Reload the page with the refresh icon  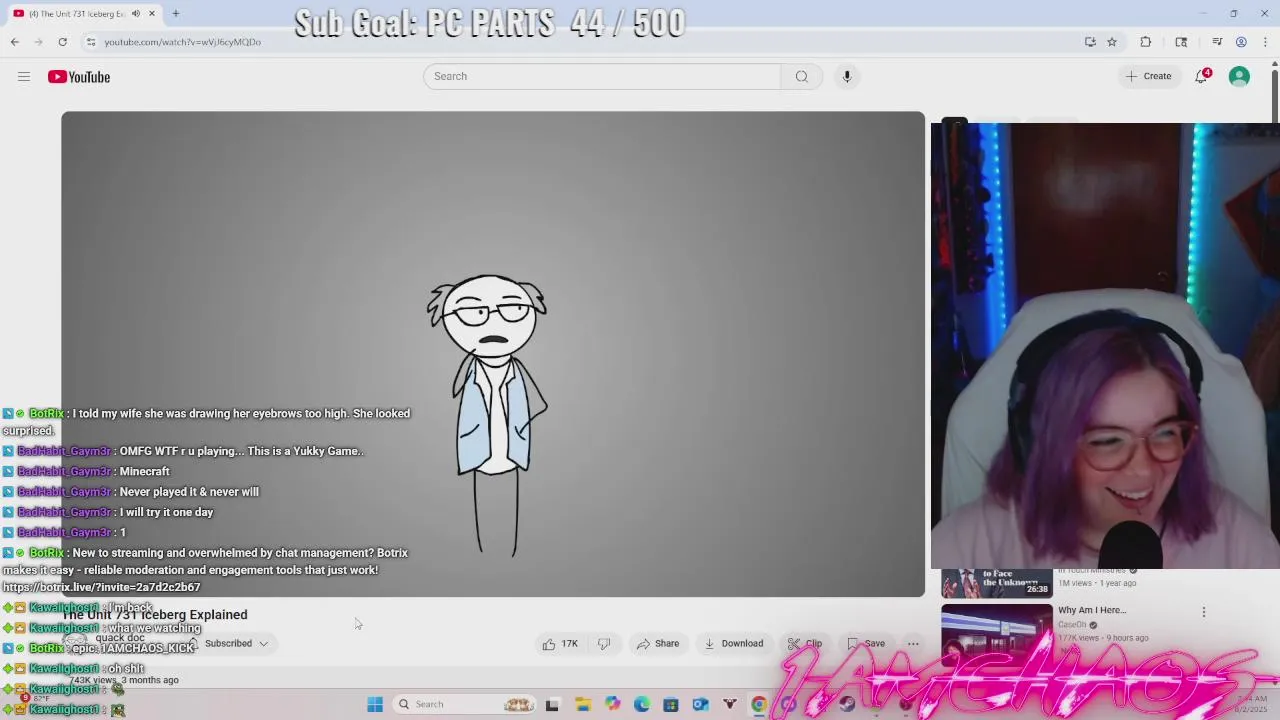point(62,42)
